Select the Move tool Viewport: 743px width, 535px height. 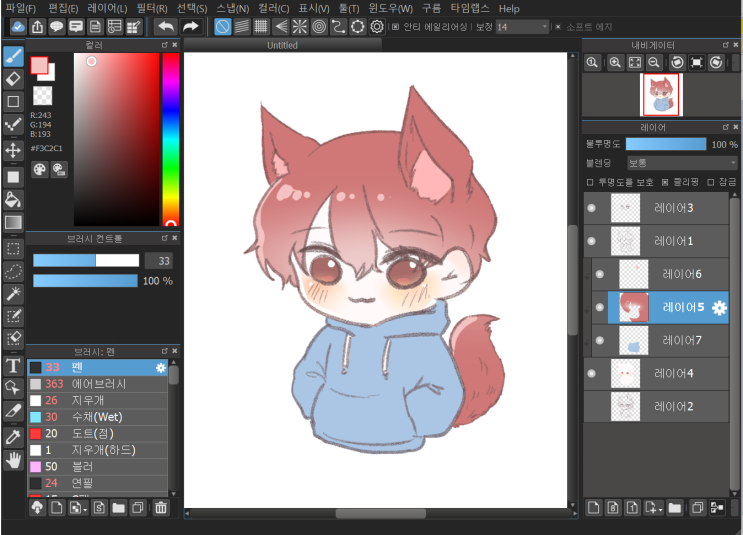[x=13, y=150]
